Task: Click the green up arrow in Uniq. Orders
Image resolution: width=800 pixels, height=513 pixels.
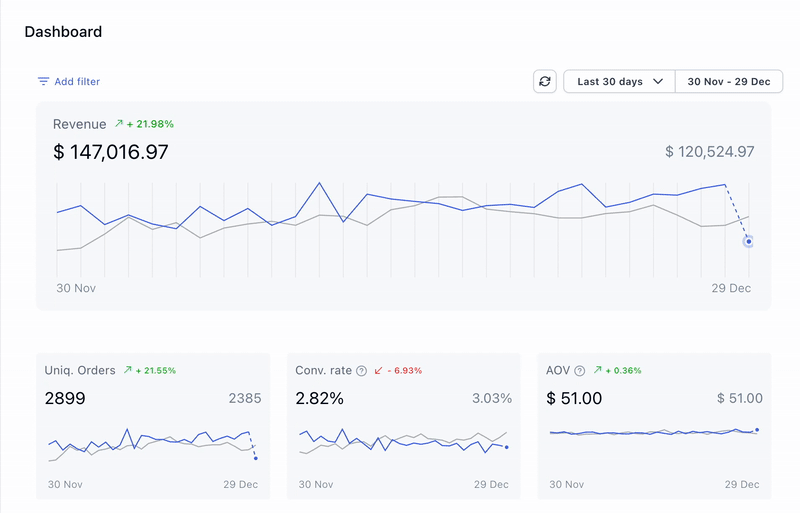Action: click(x=127, y=371)
